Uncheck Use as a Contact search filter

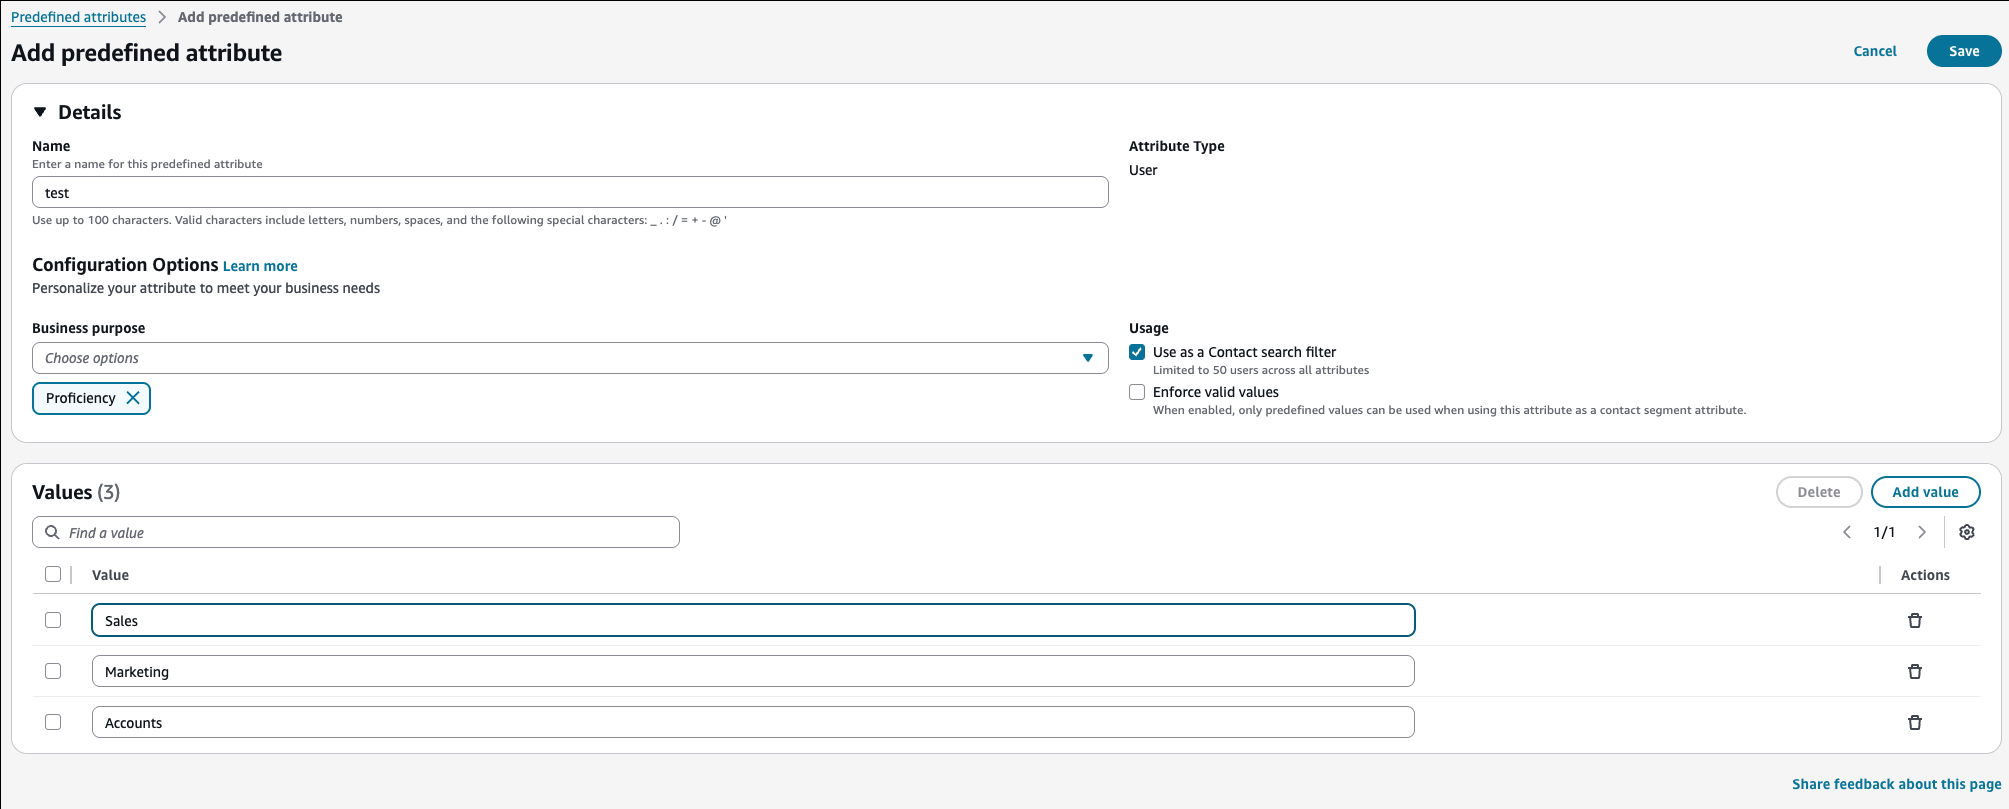click(1137, 352)
